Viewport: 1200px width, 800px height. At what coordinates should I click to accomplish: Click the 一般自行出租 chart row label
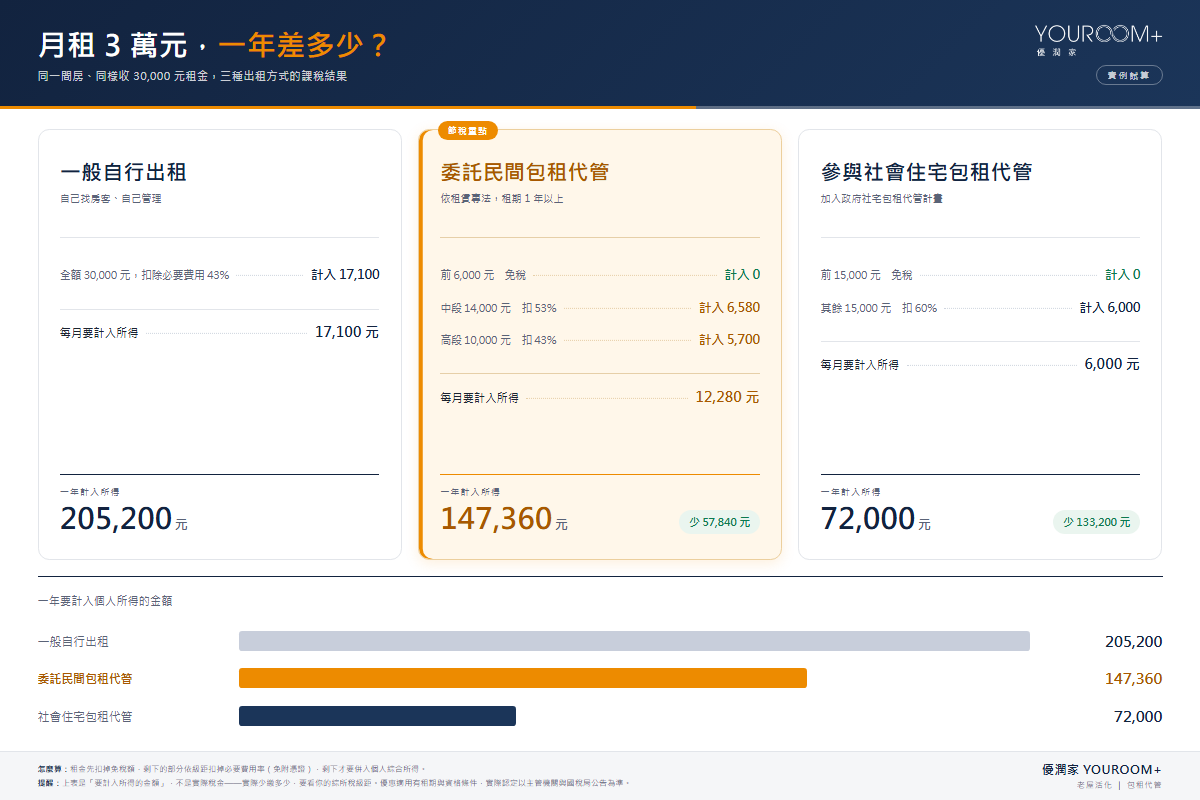pos(73,641)
